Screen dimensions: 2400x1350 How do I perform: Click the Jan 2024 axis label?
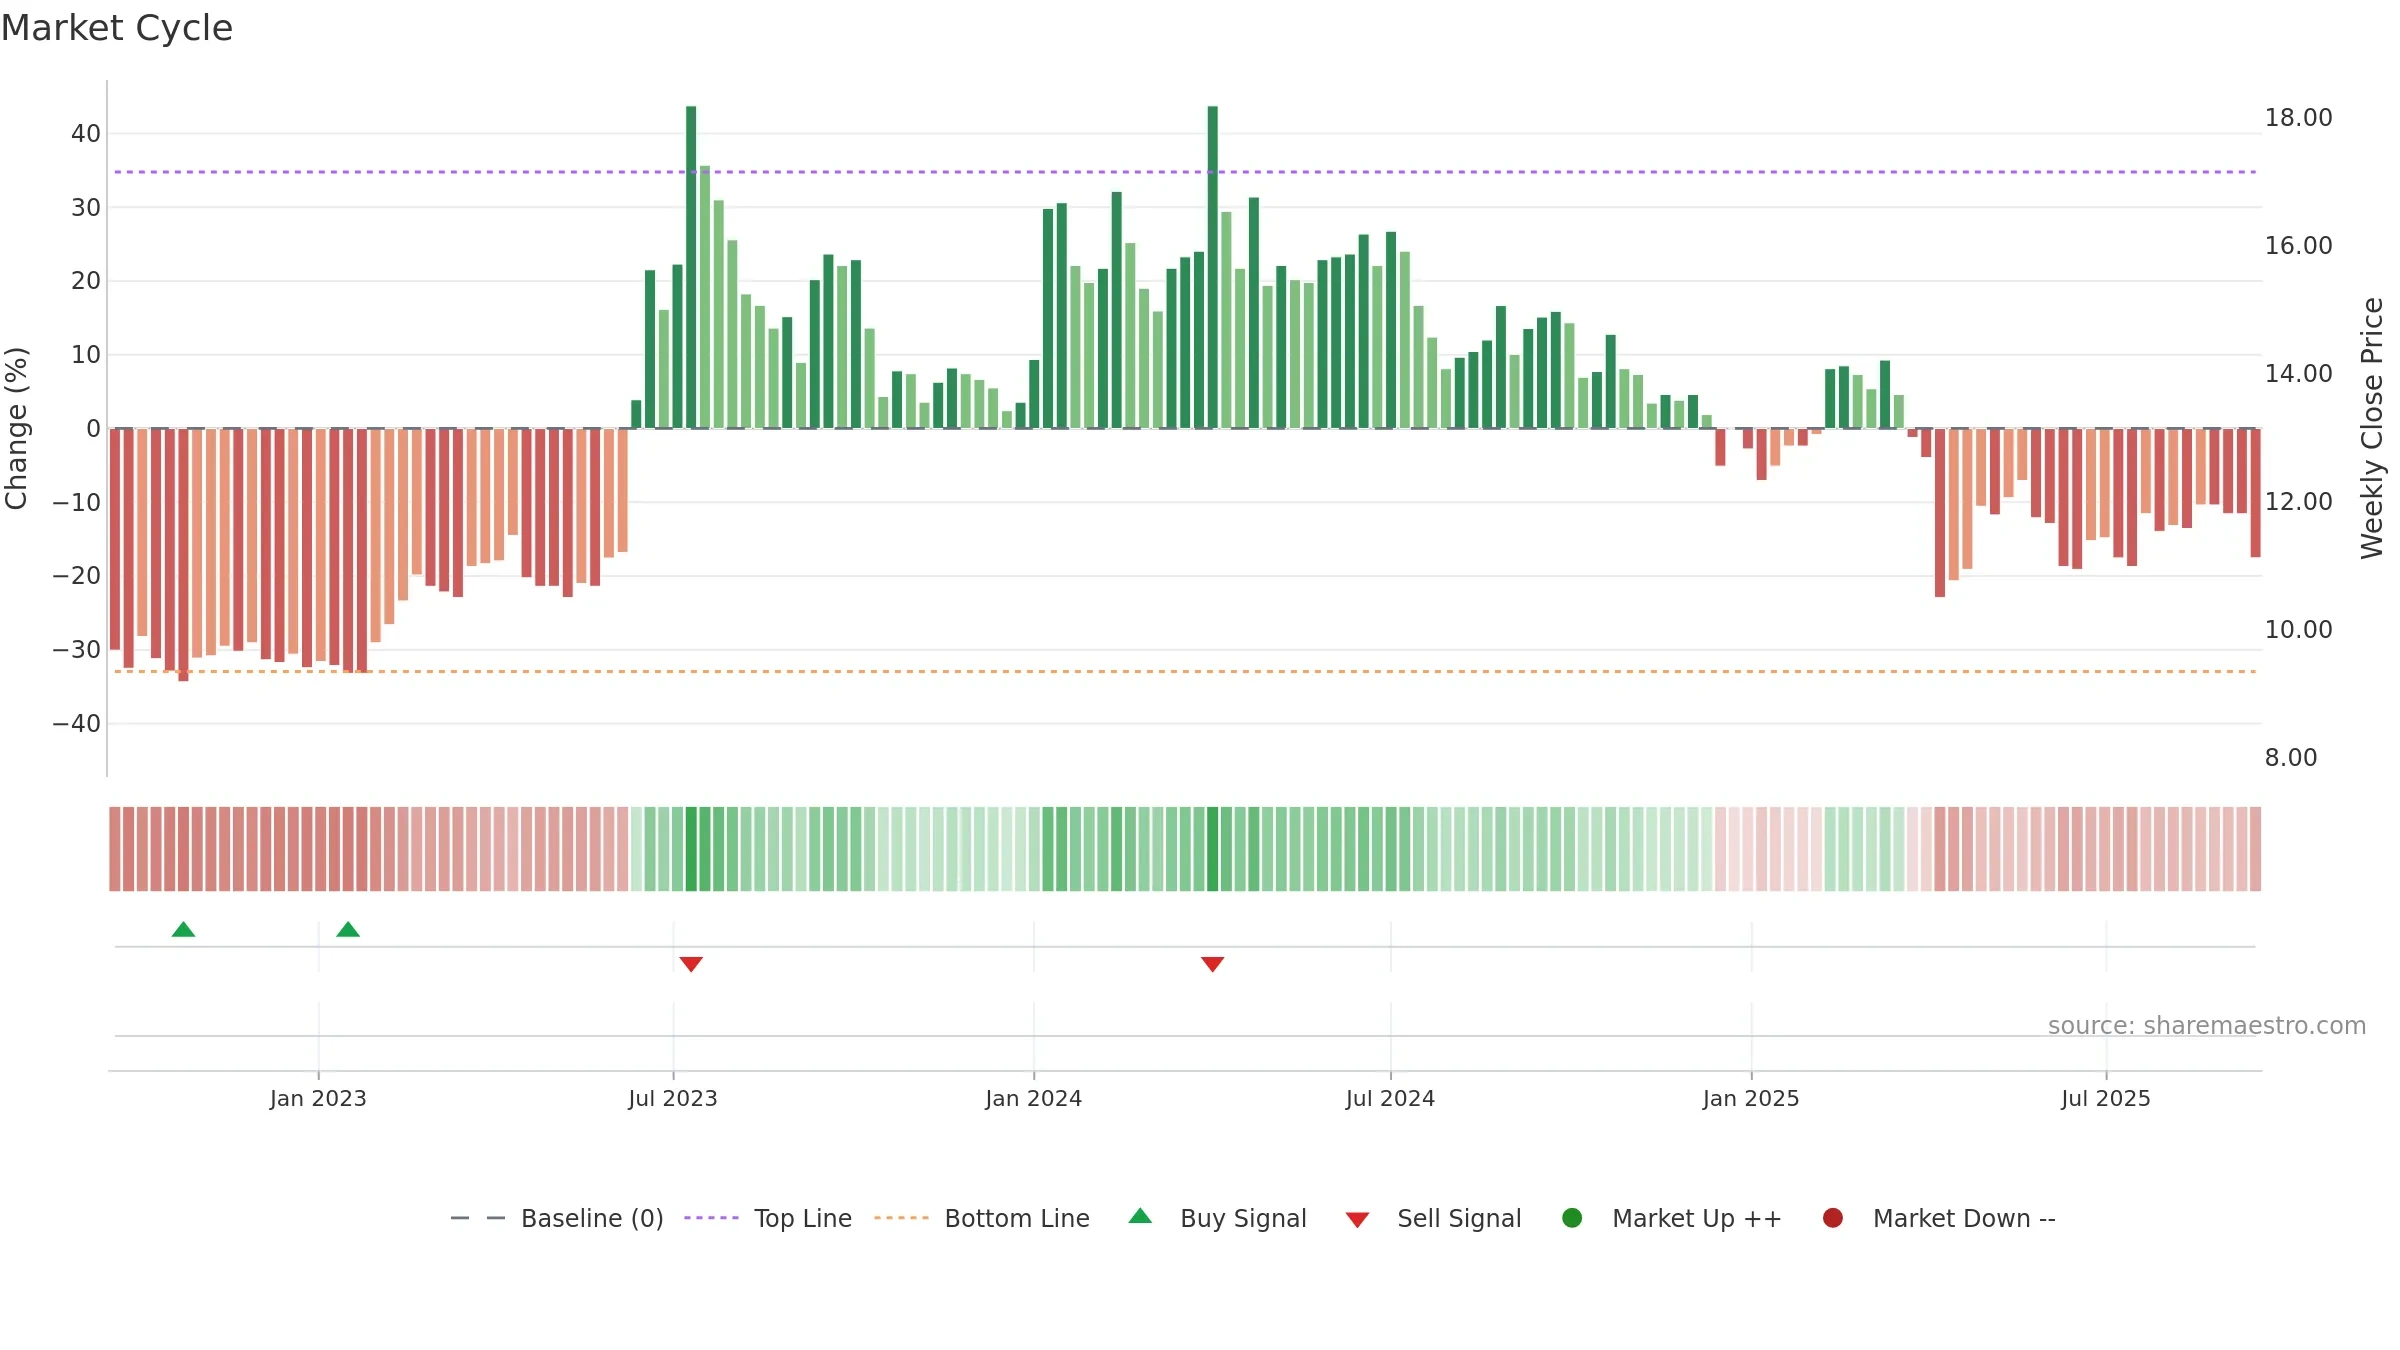click(1033, 1098)
